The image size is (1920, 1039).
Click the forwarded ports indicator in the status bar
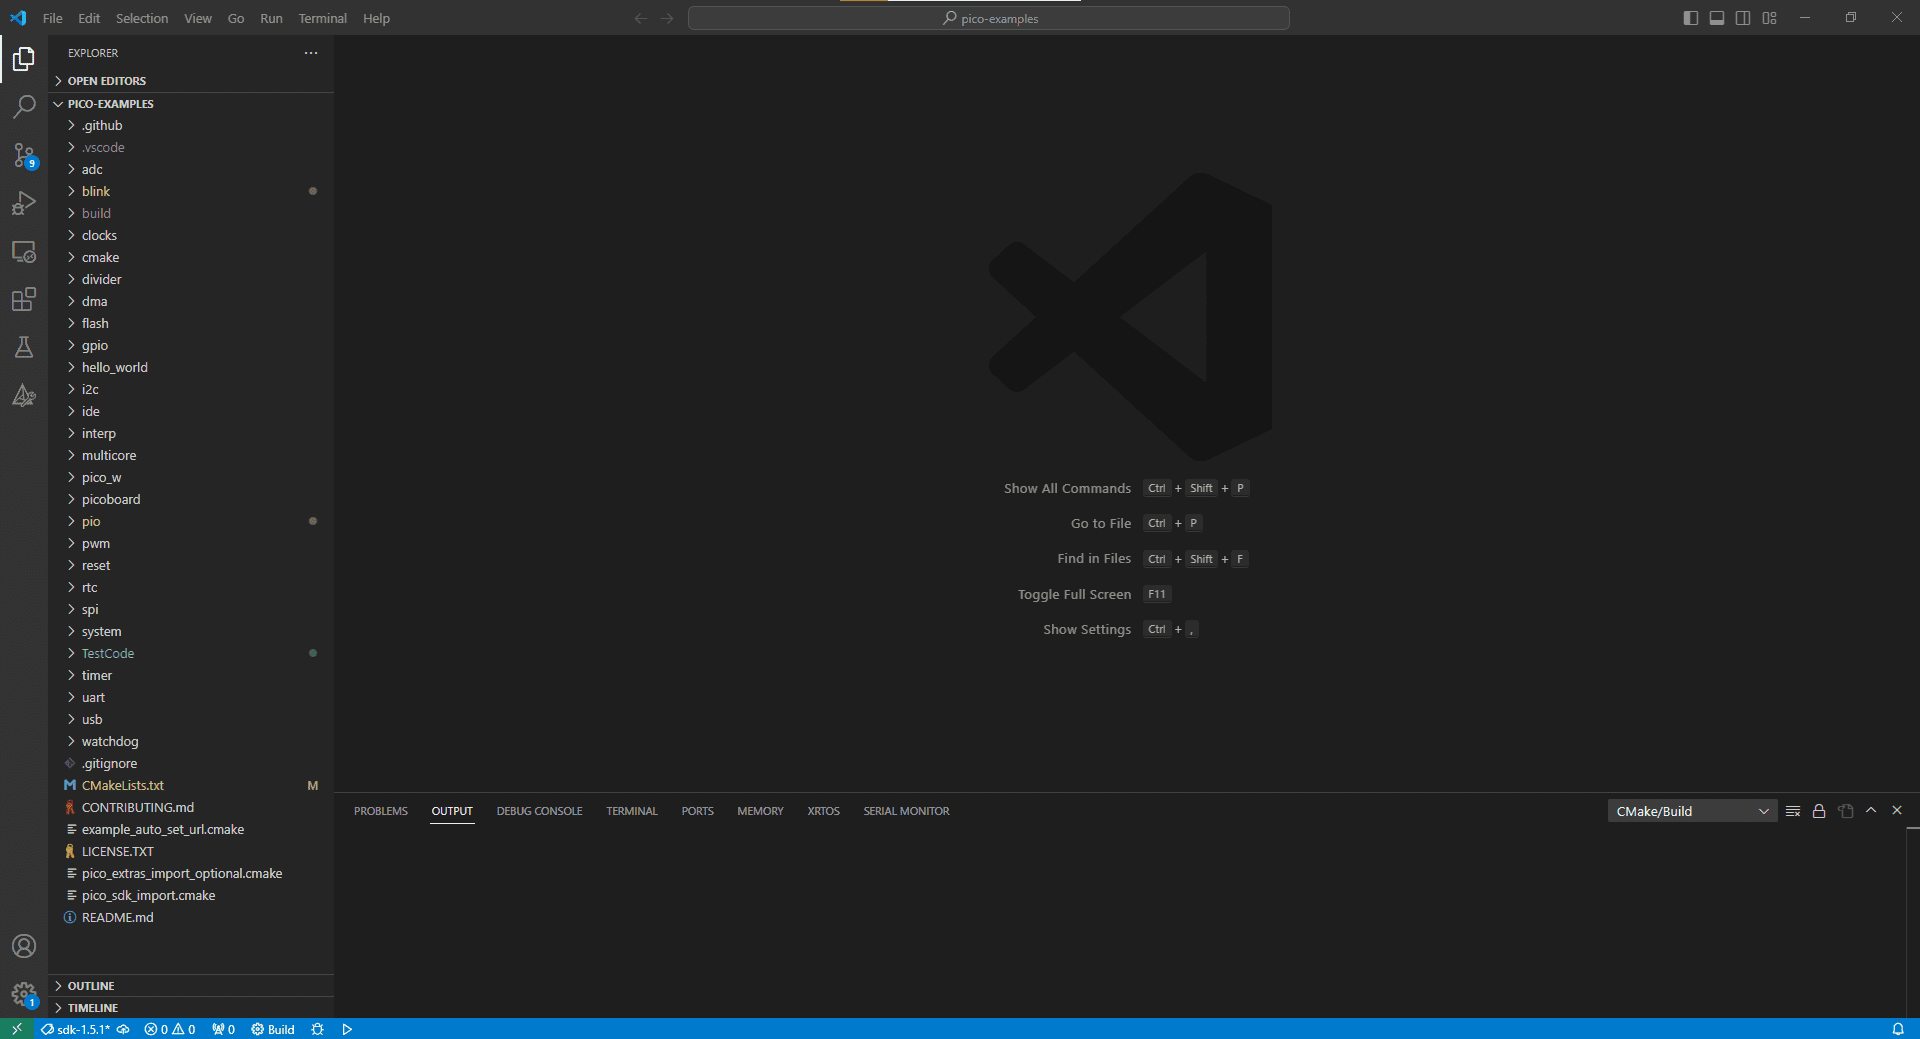coord(223,1029)
